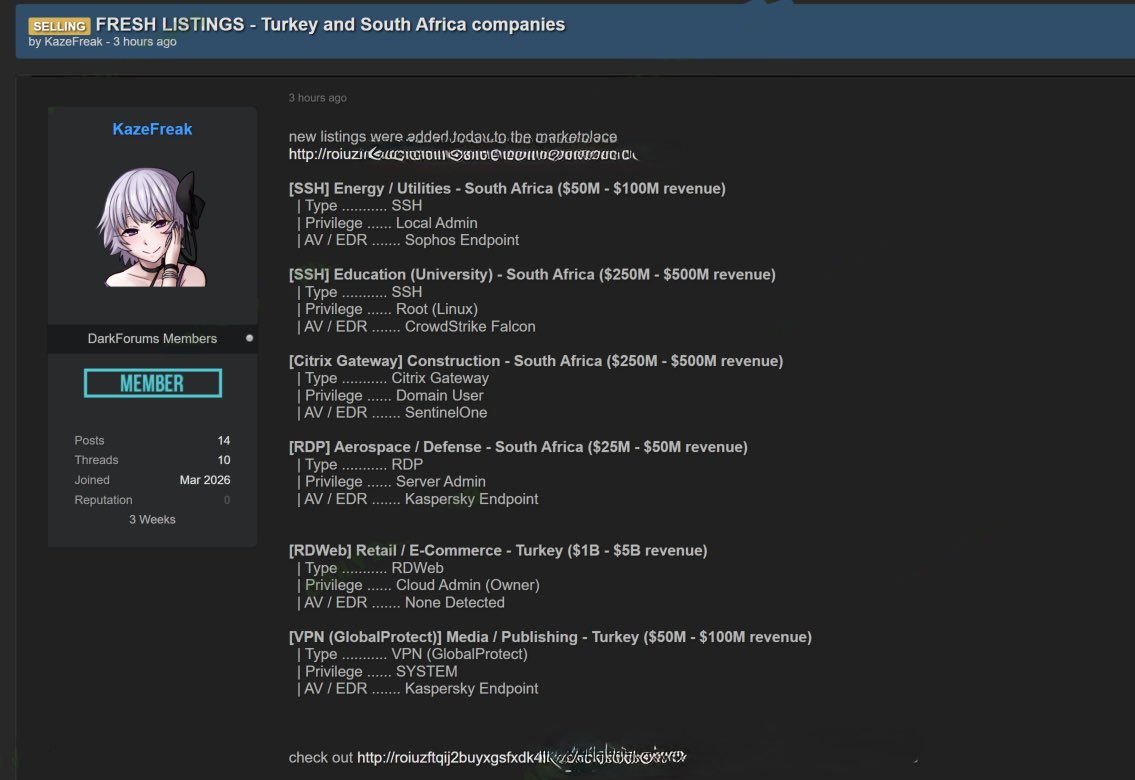Viewport: 1135px width, 780px height.
Task: Click the 'Privilege ...... SYSTEM' line
Action: [x=377, y=671]
